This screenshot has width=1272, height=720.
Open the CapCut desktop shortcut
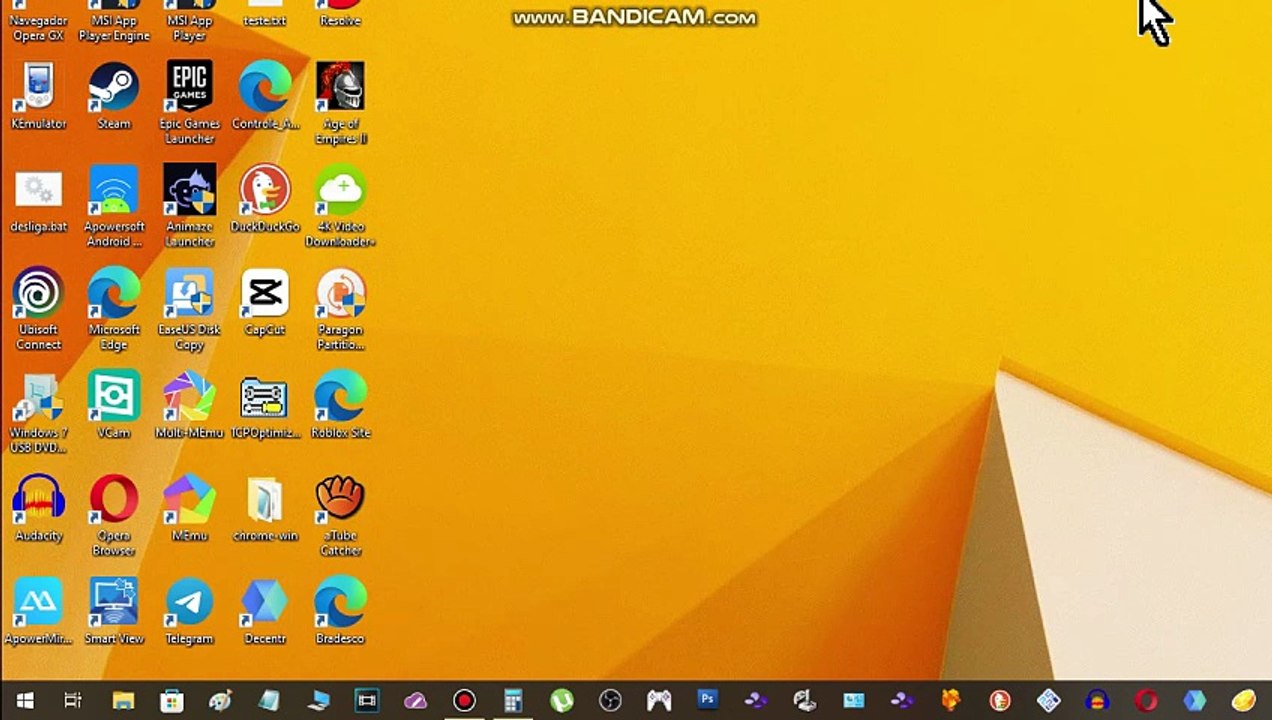pyautogui.click(x=265, y=303)
